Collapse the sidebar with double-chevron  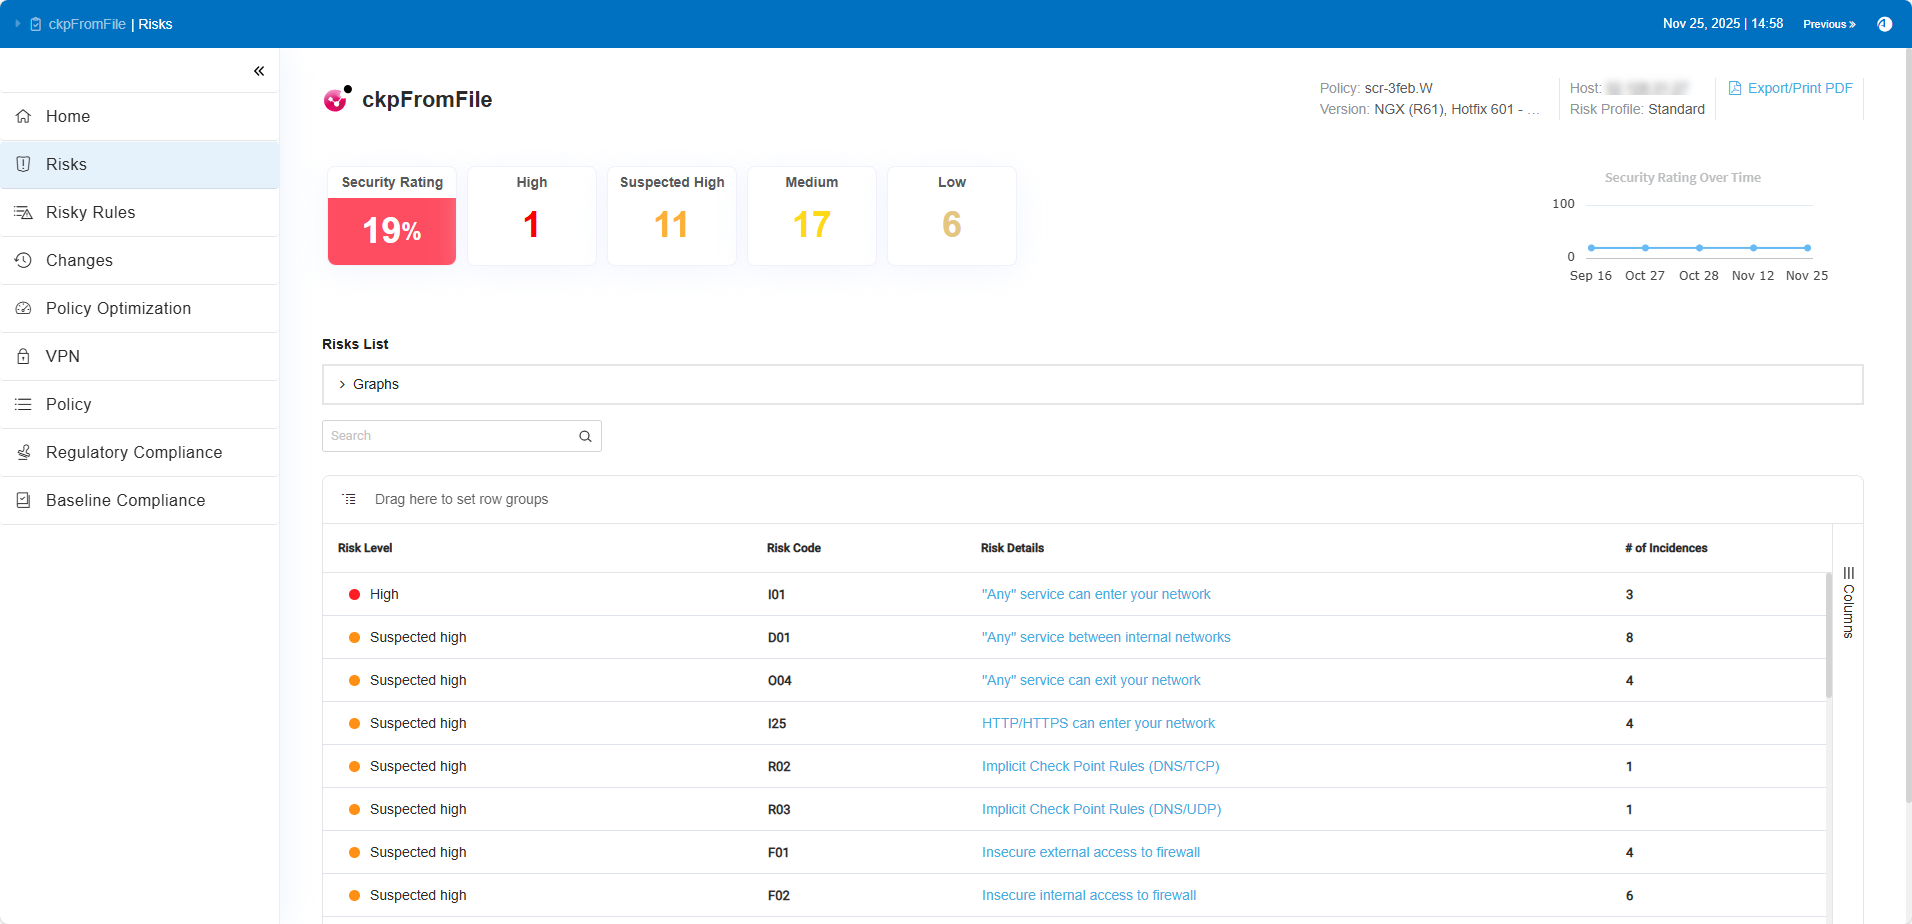pos(259,71)
